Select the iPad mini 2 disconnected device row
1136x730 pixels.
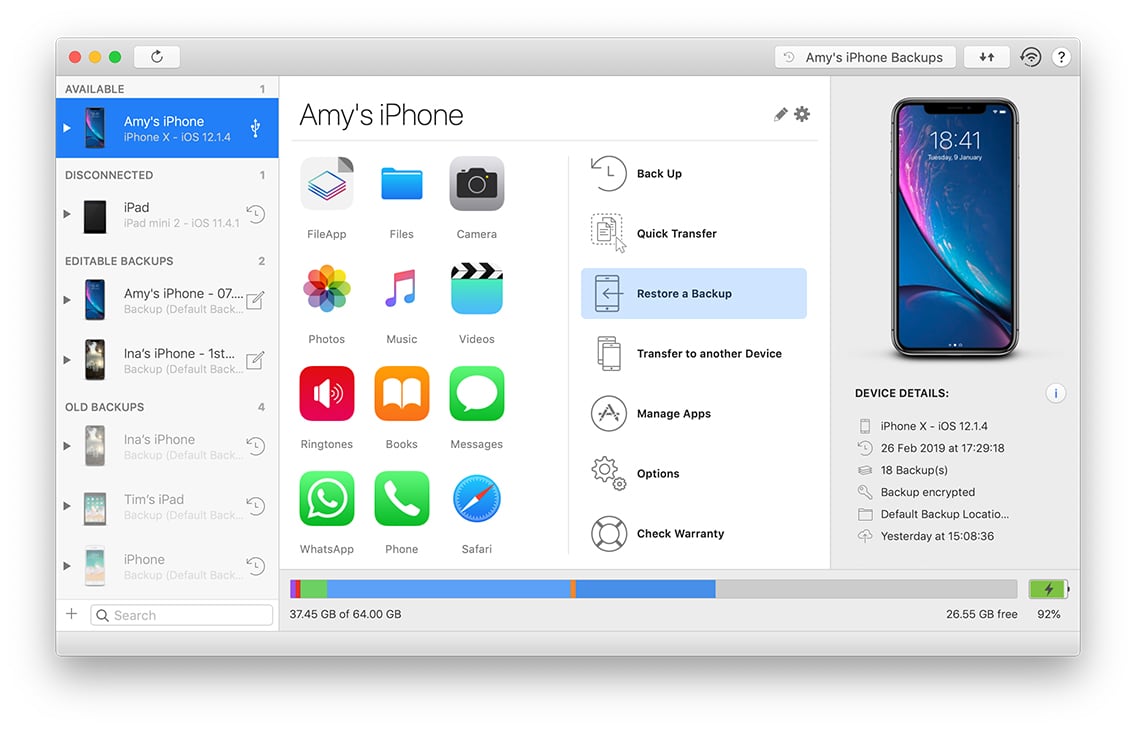coord(167,215)
